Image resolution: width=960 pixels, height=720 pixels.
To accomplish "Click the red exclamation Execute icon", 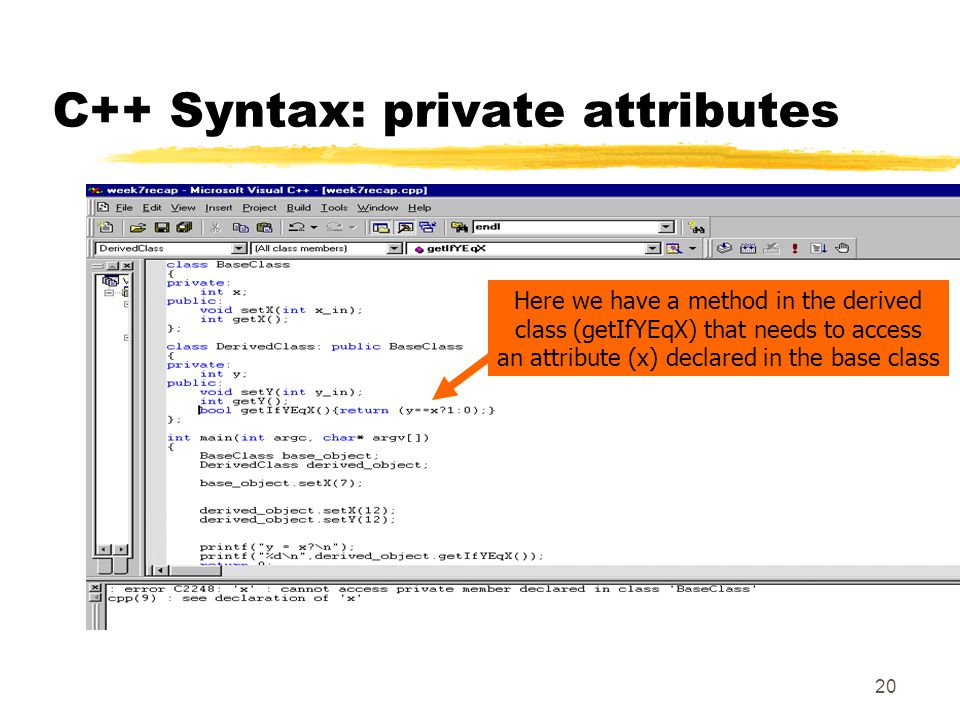I will point(795,248).
